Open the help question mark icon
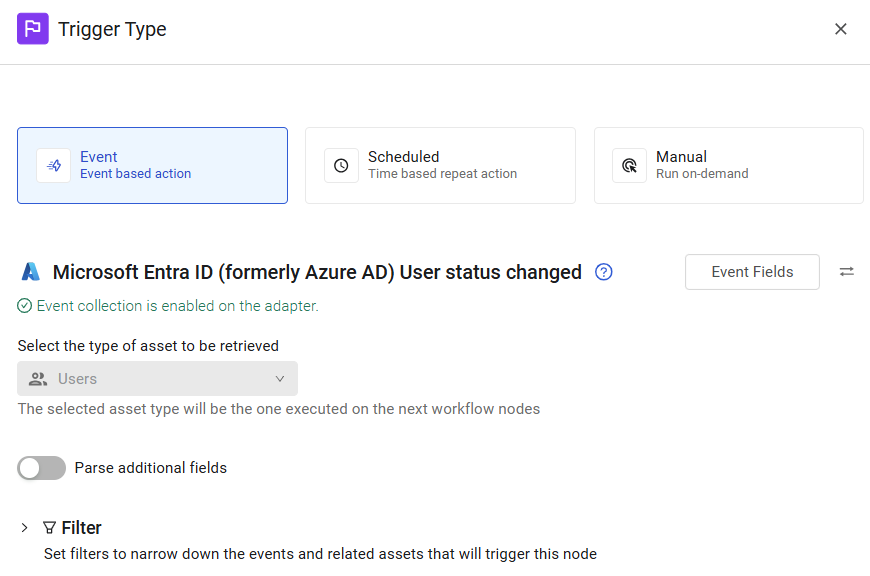This screenshot has height=576, width=870. point(604,272)
